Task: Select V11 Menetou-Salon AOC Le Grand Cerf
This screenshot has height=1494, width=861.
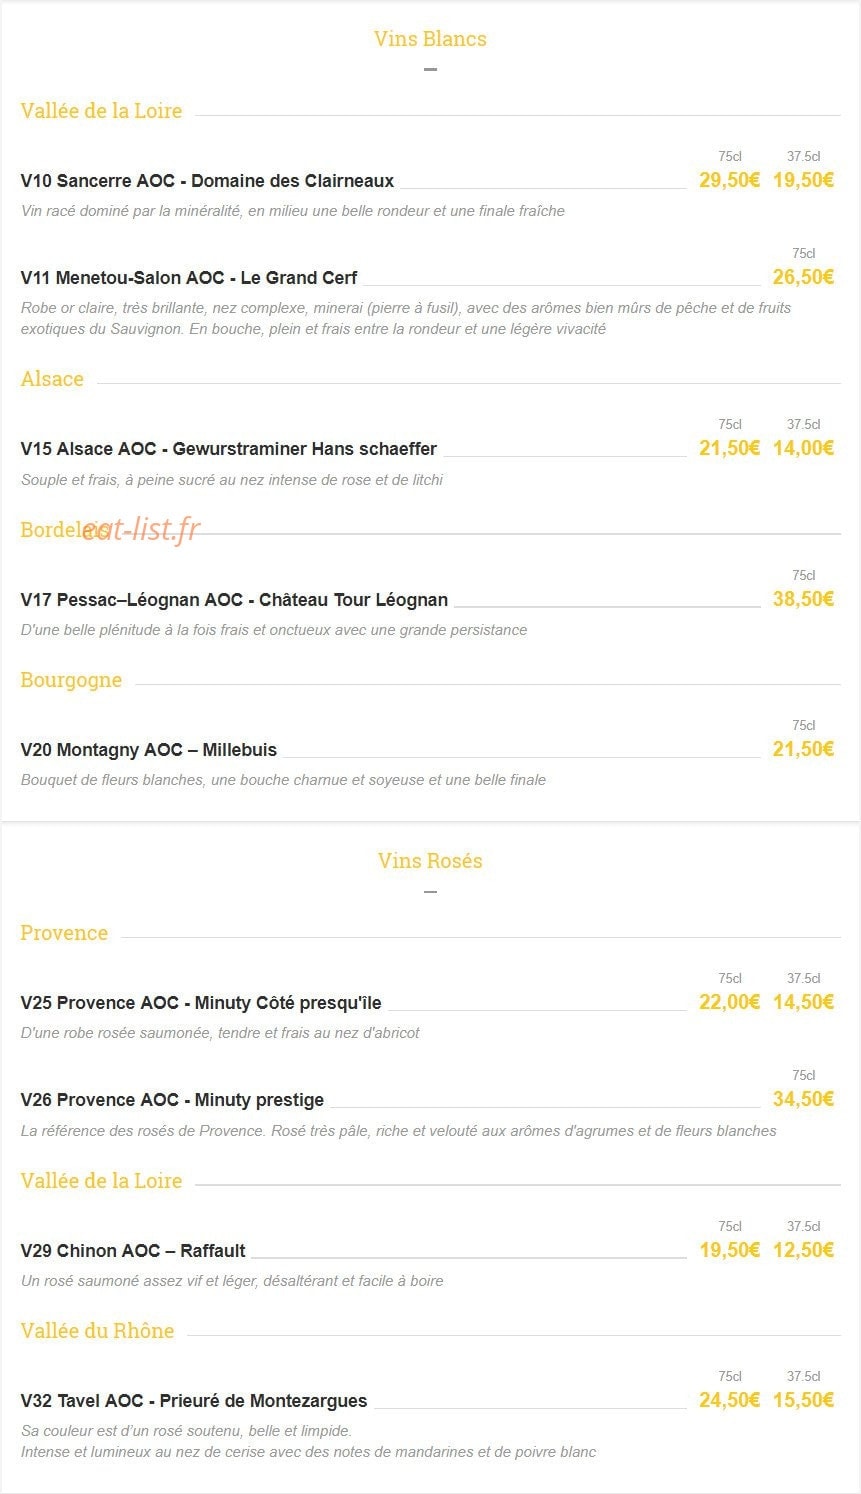Action: click(189, 278)
